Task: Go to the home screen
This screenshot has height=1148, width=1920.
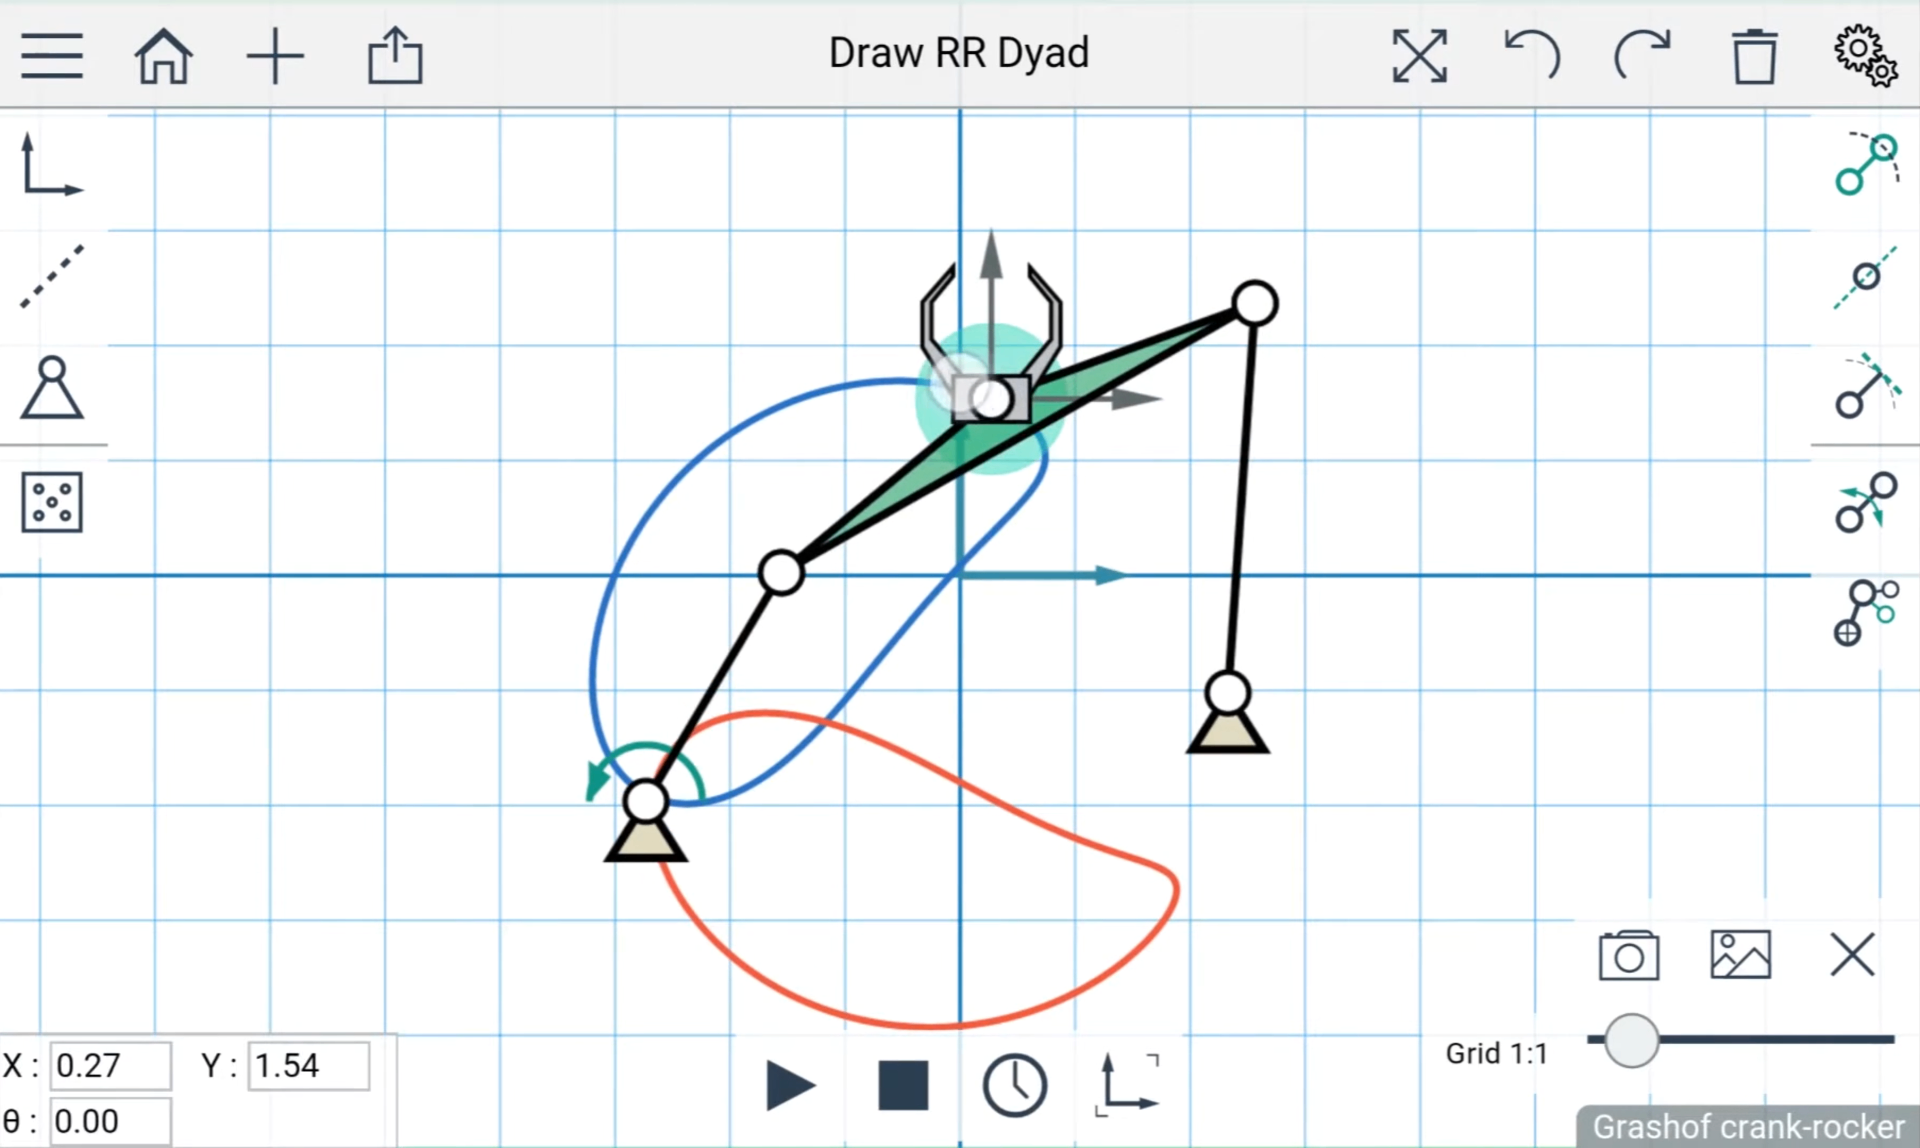Action: coord(163,56)
